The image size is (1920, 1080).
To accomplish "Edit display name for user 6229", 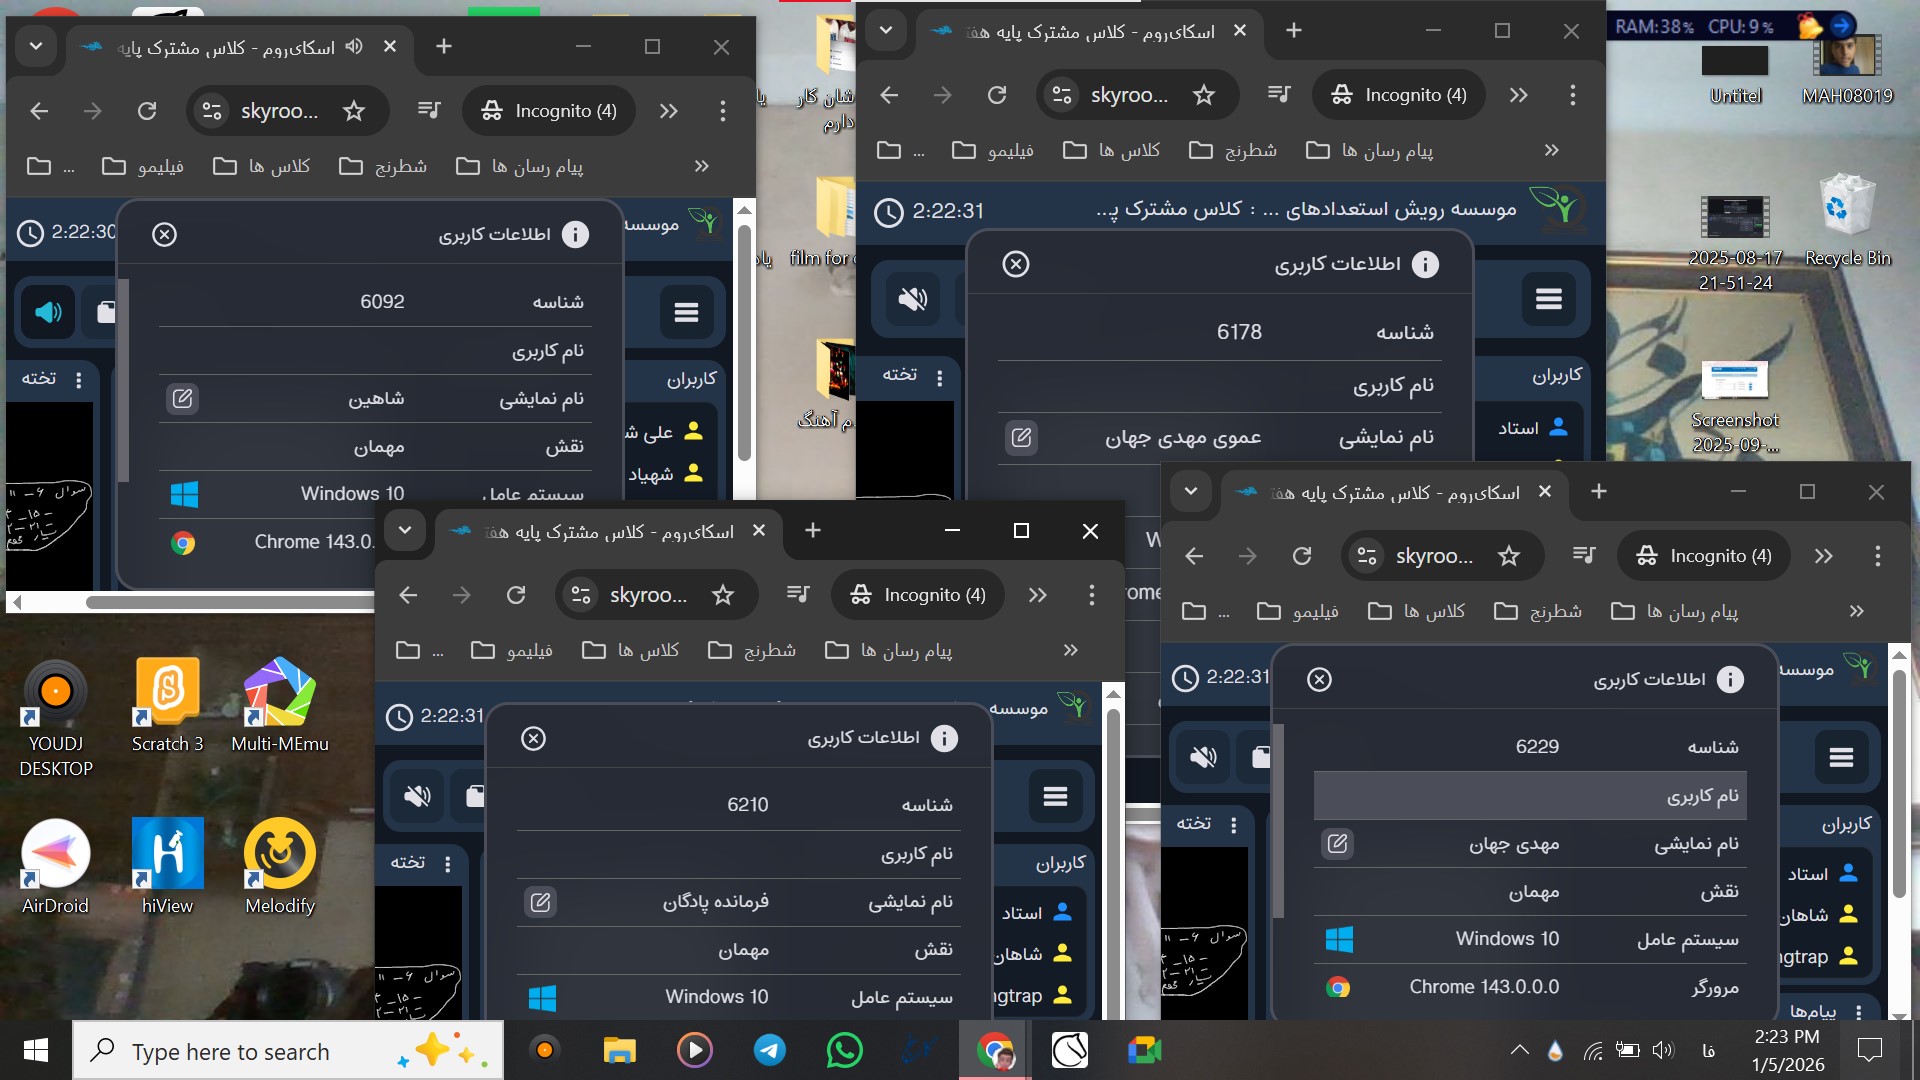I will coord(1337,844).
